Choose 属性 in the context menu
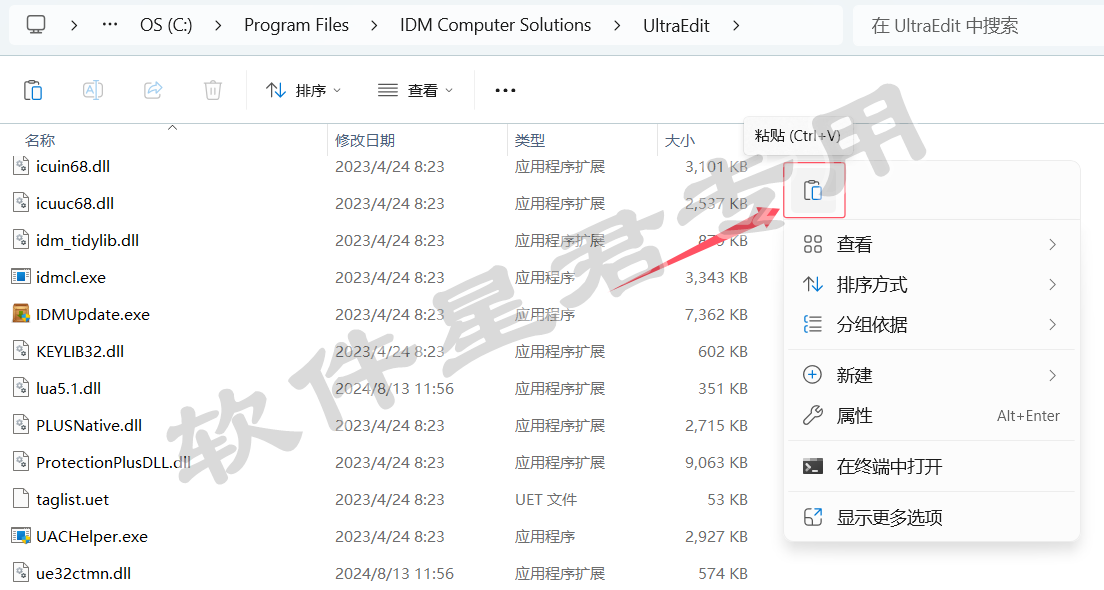The image size is (1104, 590). click(932, 415)
